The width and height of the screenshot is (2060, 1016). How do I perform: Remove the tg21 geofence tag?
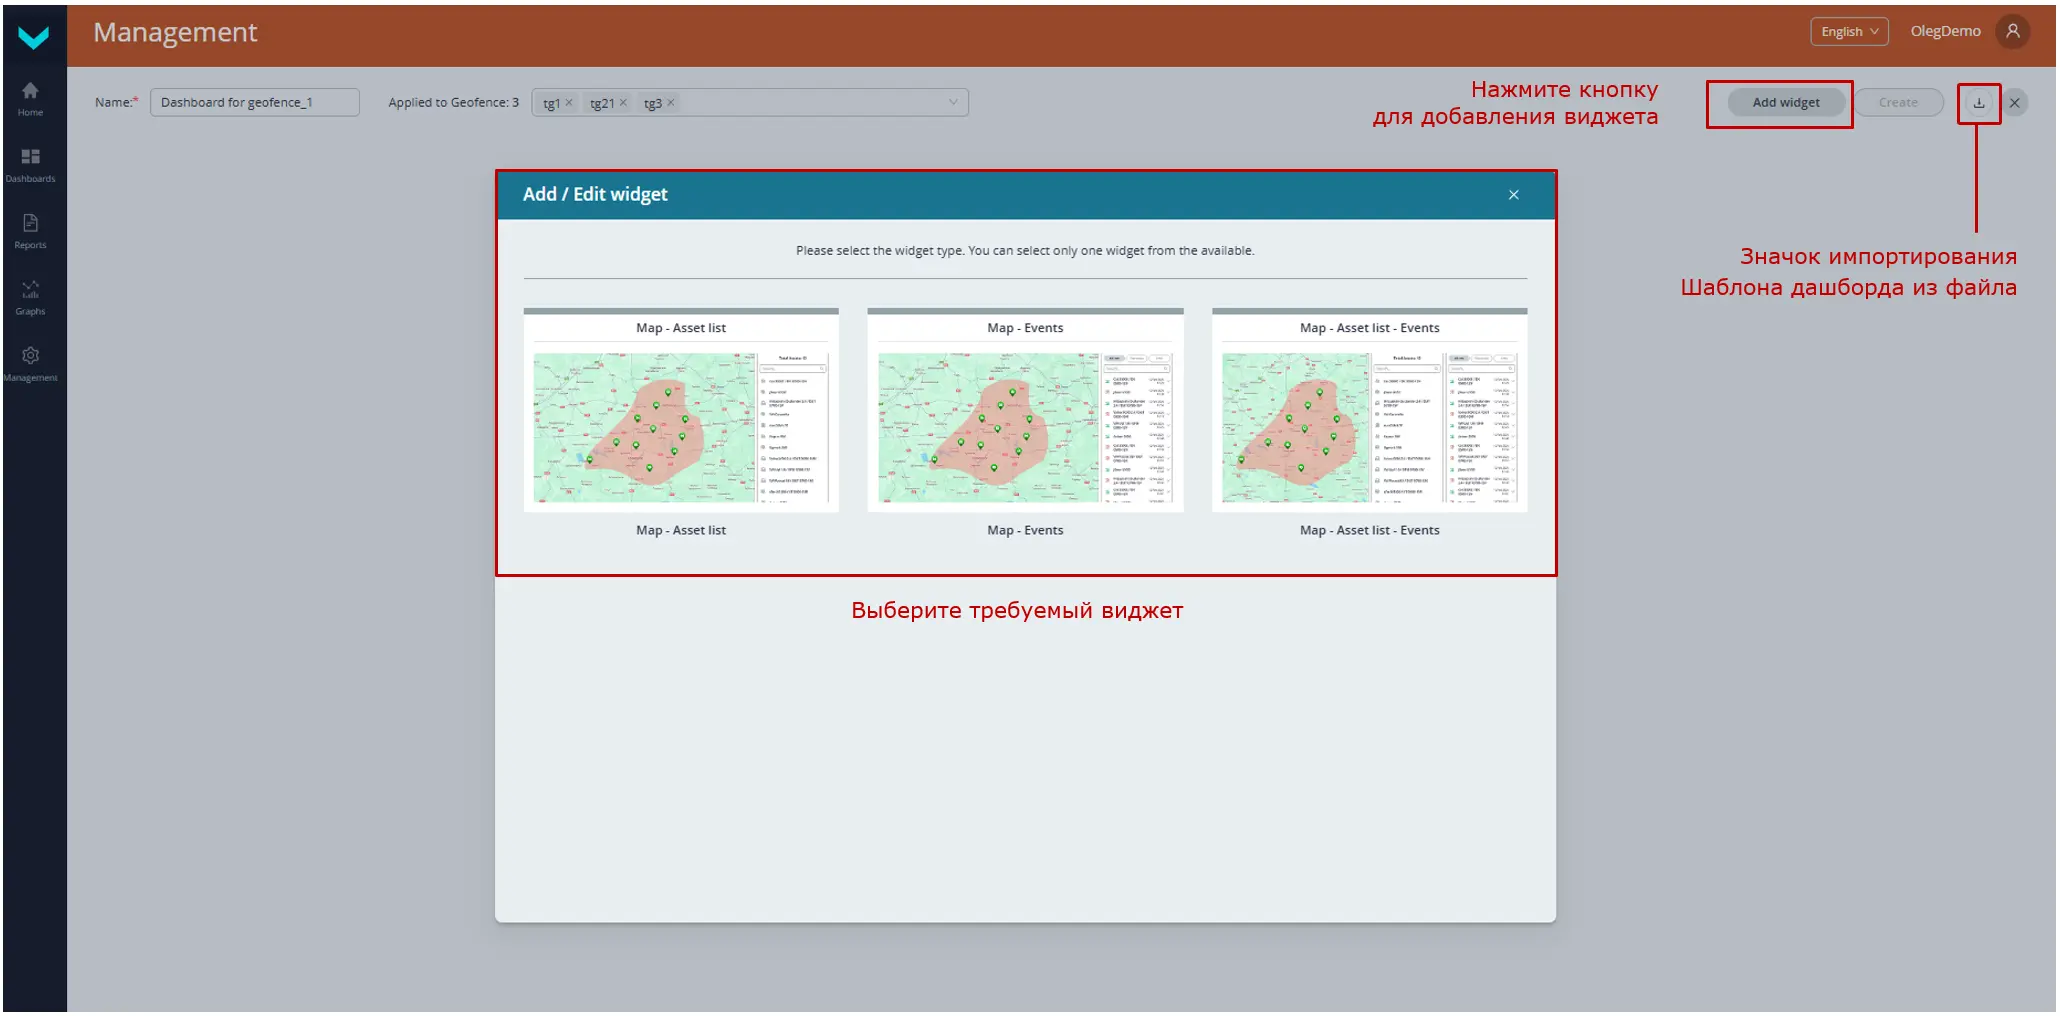[x=623, y=103]
